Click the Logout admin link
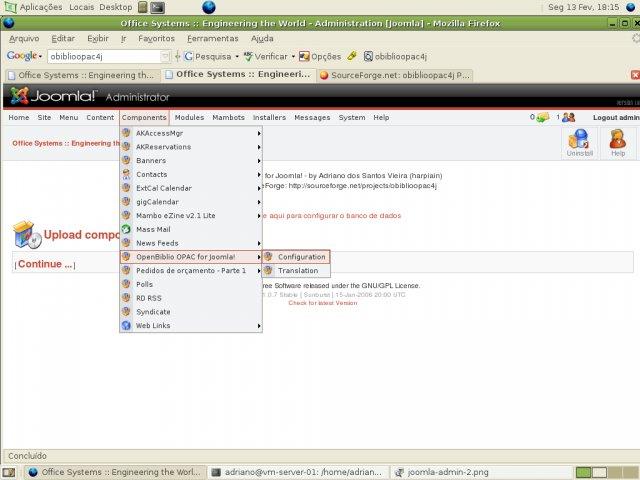This screenshot has width=640, height=480. coord(615,117)
